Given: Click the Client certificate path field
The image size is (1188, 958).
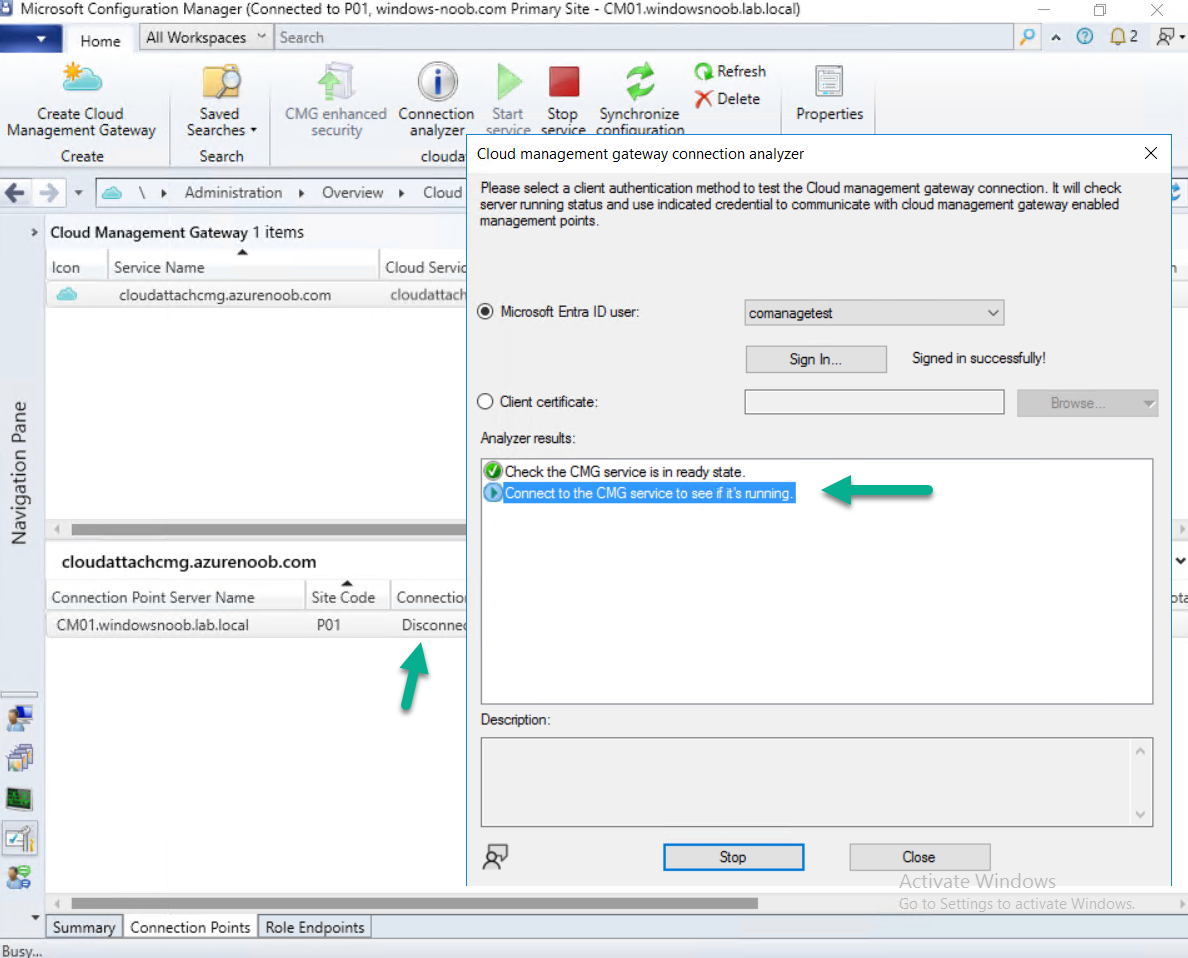Looking at the screenshot, I should click(874, 402).
